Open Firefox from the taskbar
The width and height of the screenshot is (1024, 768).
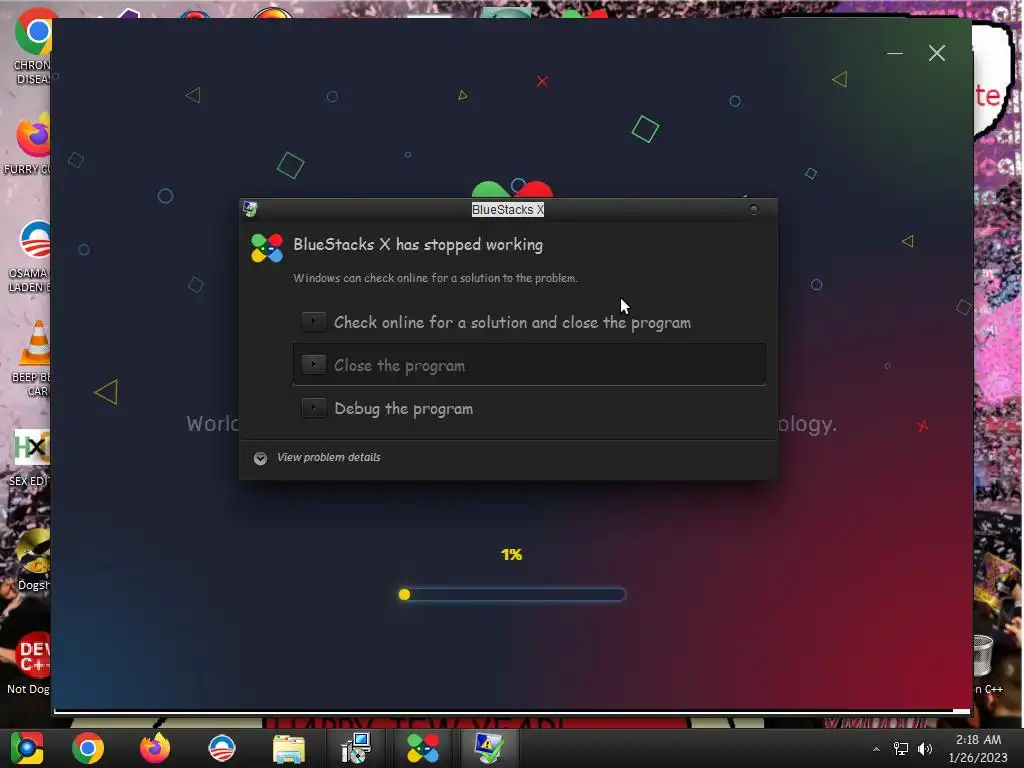(x=155, y=748)
